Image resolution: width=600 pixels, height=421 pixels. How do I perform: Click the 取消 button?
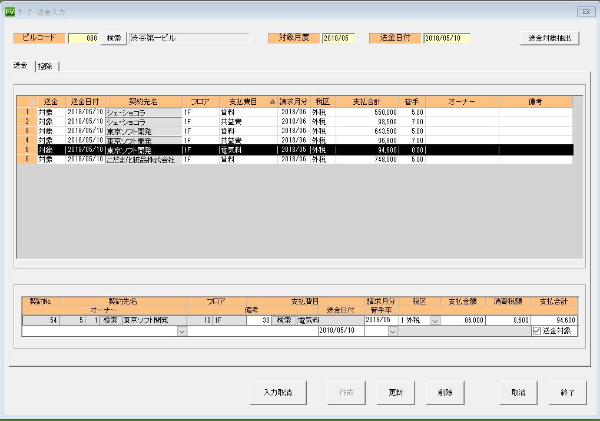pos(518,392)
